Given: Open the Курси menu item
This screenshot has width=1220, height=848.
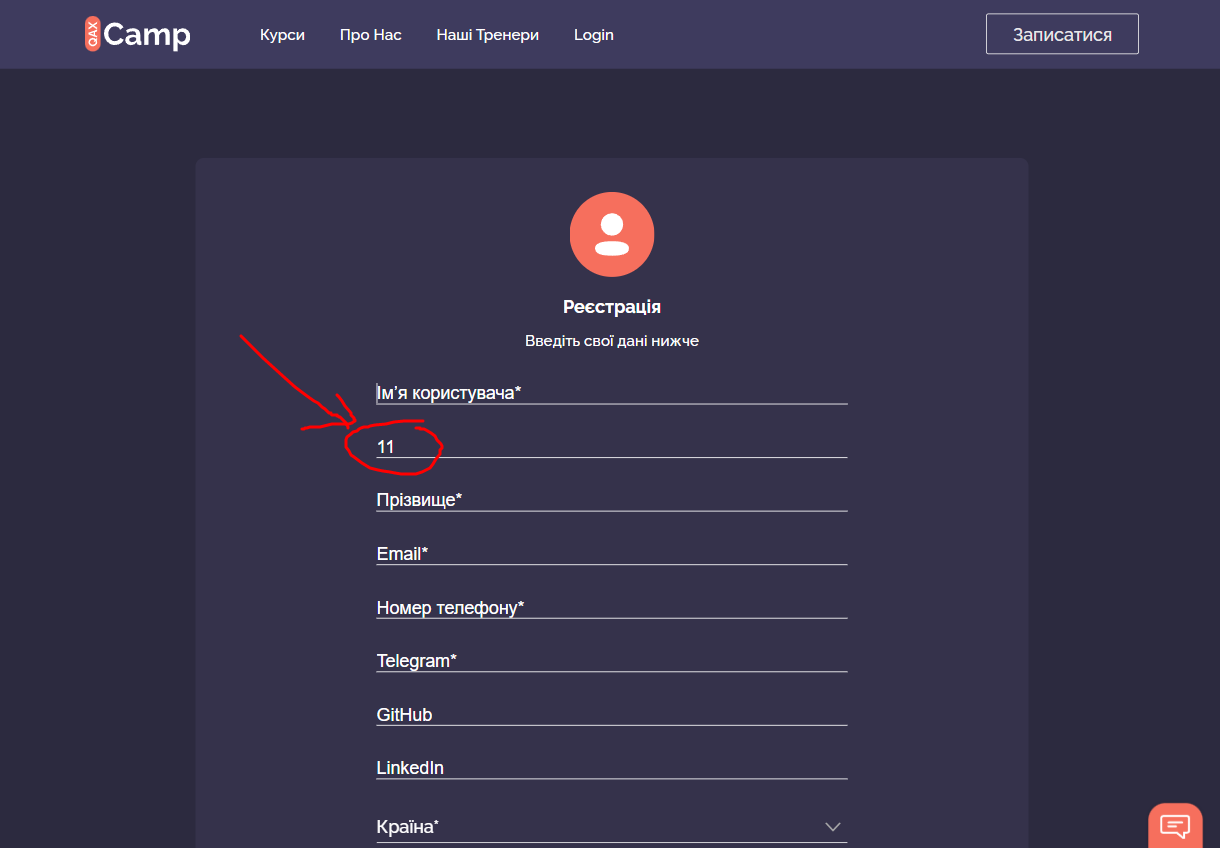Looking at the screenshot, I should [282, 34].
